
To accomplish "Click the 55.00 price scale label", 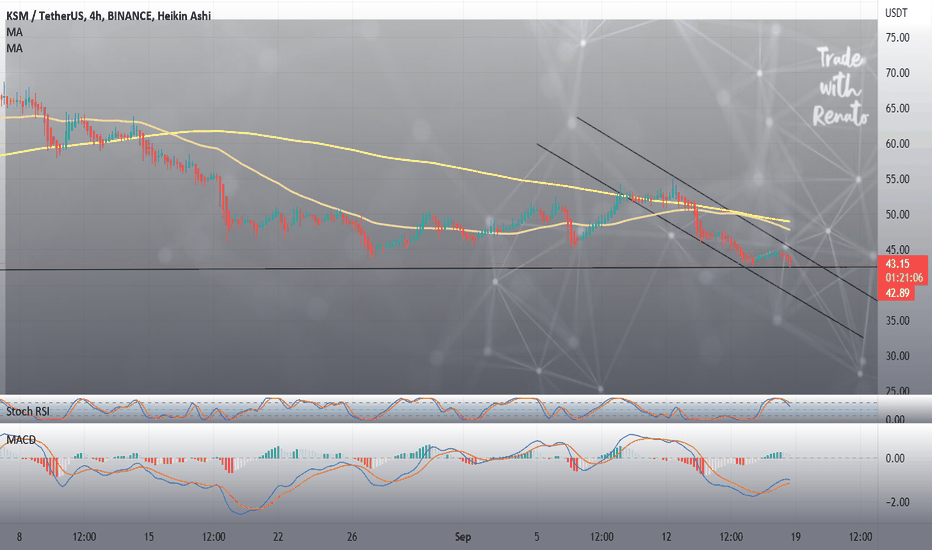I will coord(898,179).
